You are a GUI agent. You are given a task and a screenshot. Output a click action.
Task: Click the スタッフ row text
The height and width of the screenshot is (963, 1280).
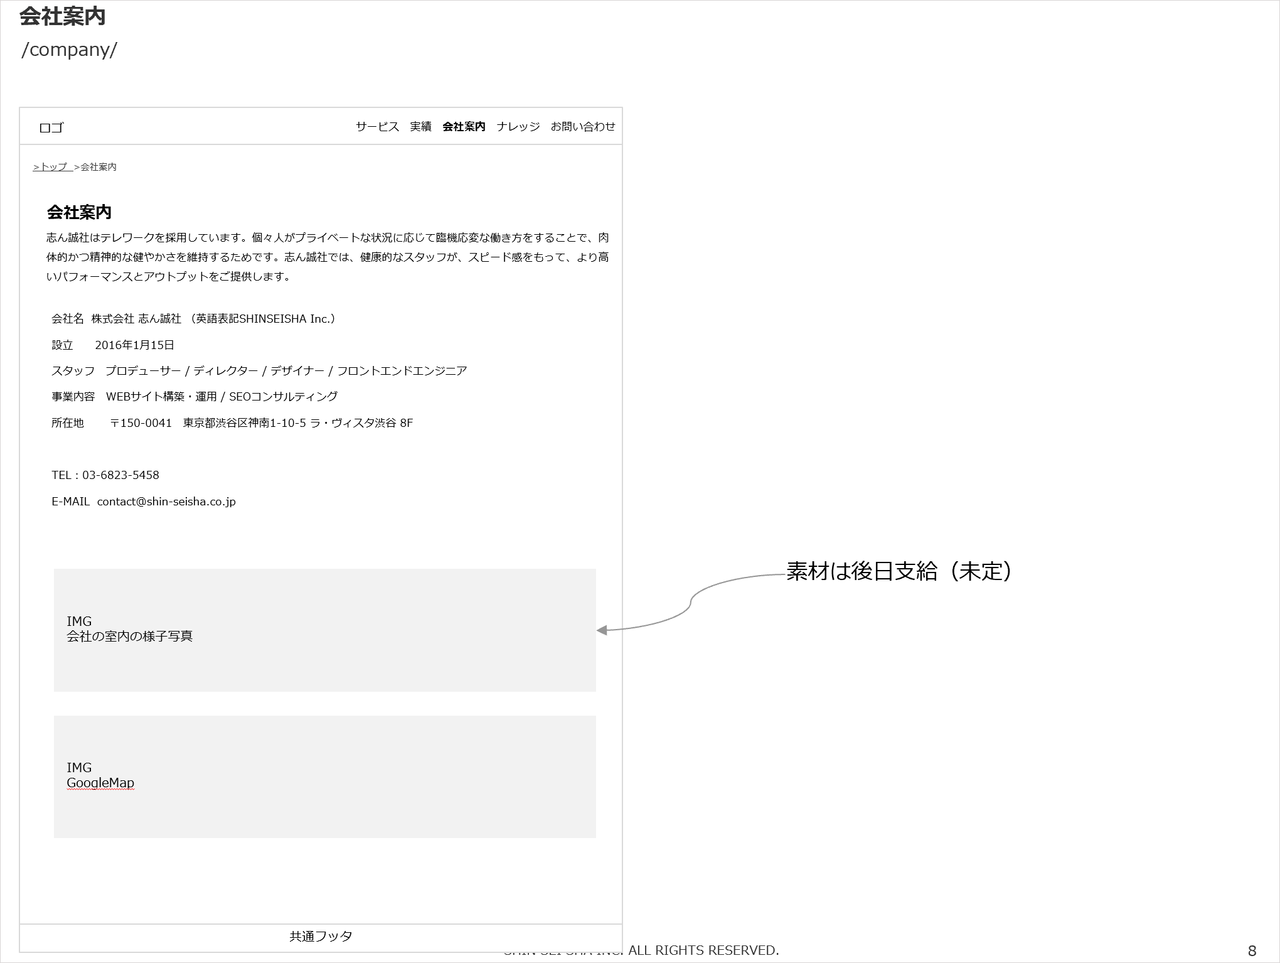point(259,371)
